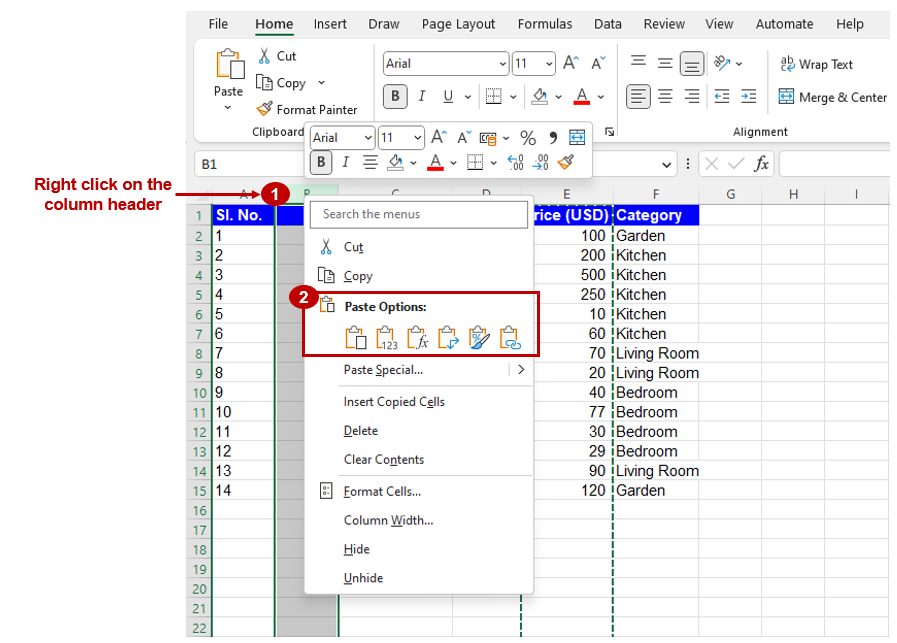This screenshot has height=643, width=897.
Task: Toggle Italic in the ribbon Font group
Action: [x=422, y=96]
